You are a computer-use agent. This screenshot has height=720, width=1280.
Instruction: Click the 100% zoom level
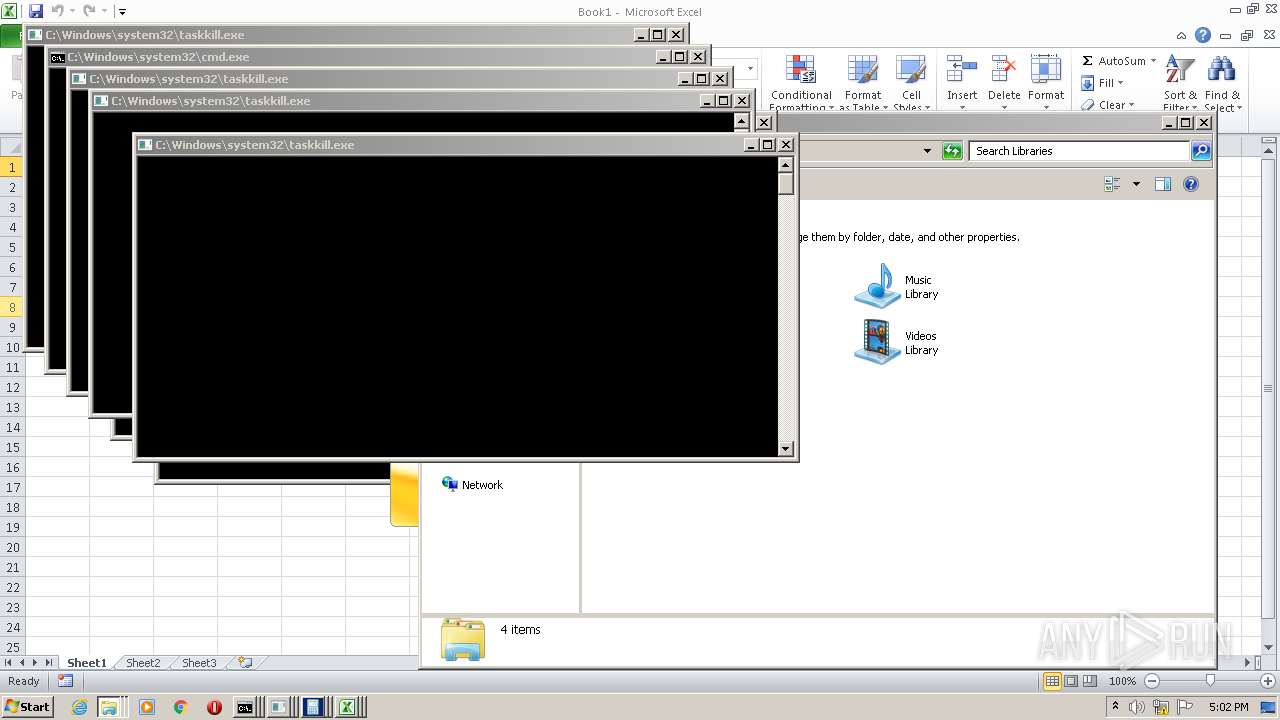click(x=1122, y=681)
